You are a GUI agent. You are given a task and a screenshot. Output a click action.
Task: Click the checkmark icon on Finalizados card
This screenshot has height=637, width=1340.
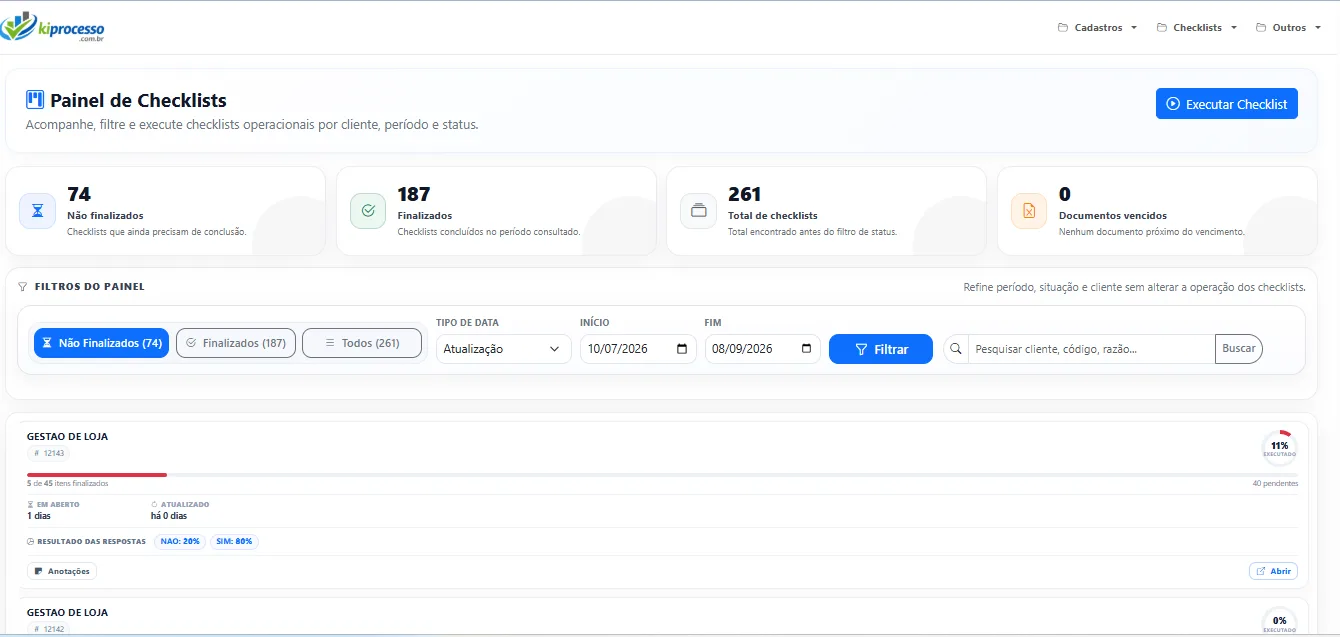click(368, 211)
